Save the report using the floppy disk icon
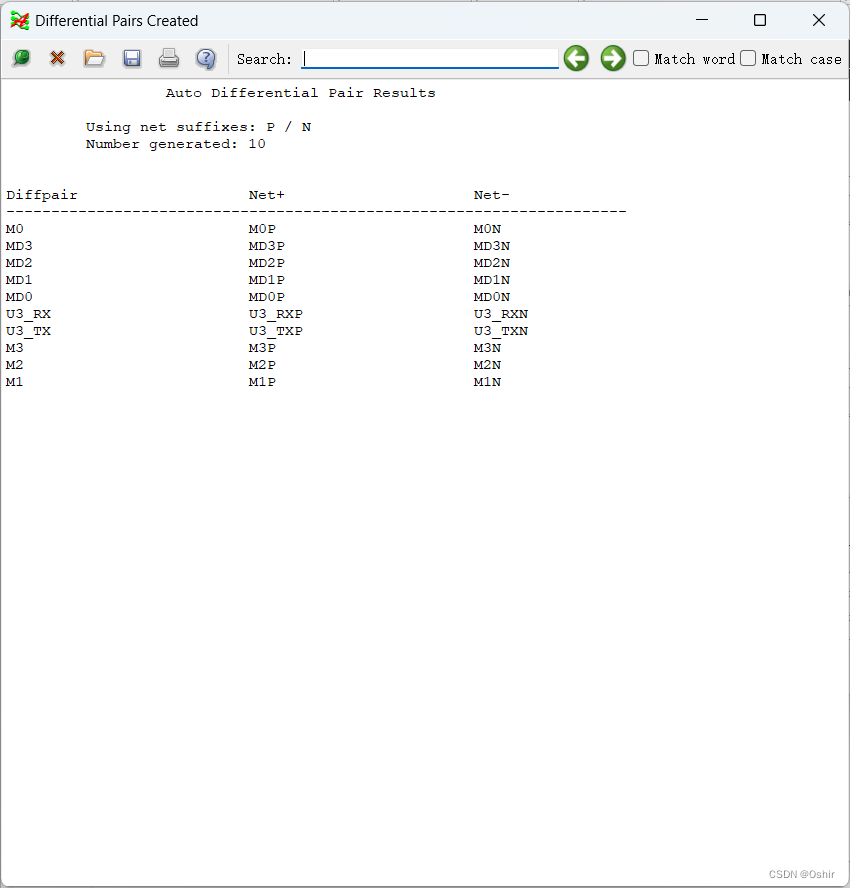850x888 pixels. [132, 59]
